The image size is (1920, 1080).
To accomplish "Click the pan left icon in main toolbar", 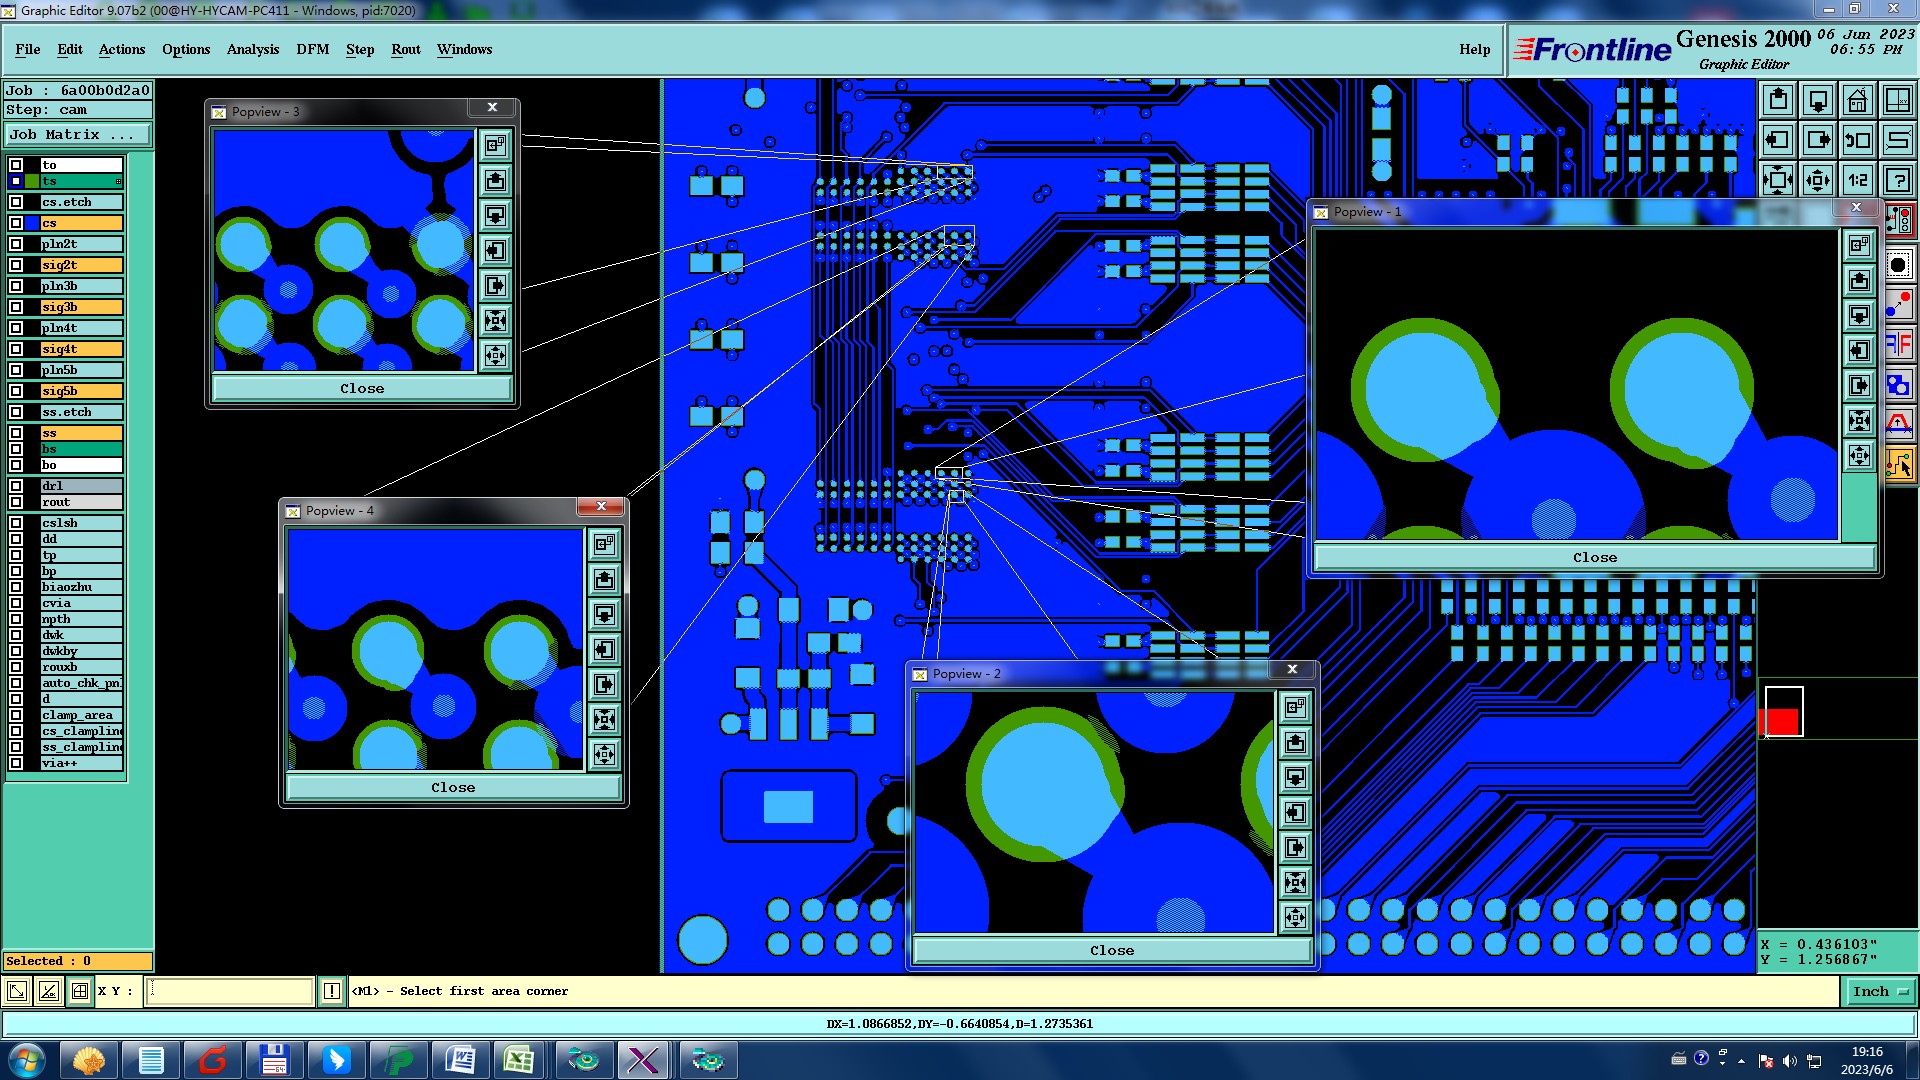I will [1778, 140].
